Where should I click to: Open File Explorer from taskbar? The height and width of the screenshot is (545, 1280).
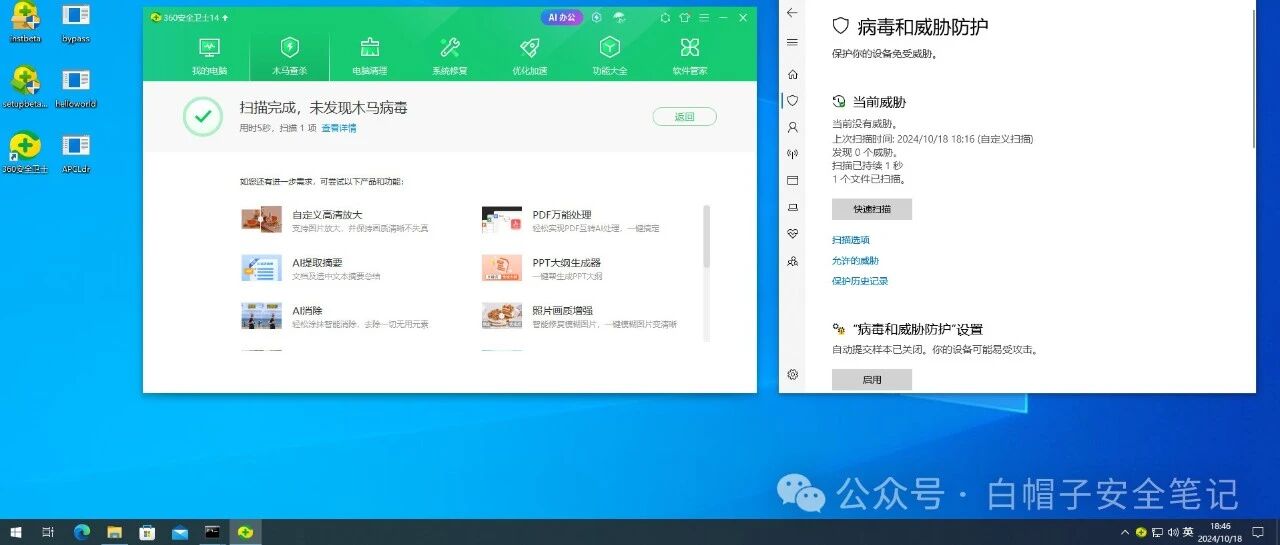click(x=115, y=532)
